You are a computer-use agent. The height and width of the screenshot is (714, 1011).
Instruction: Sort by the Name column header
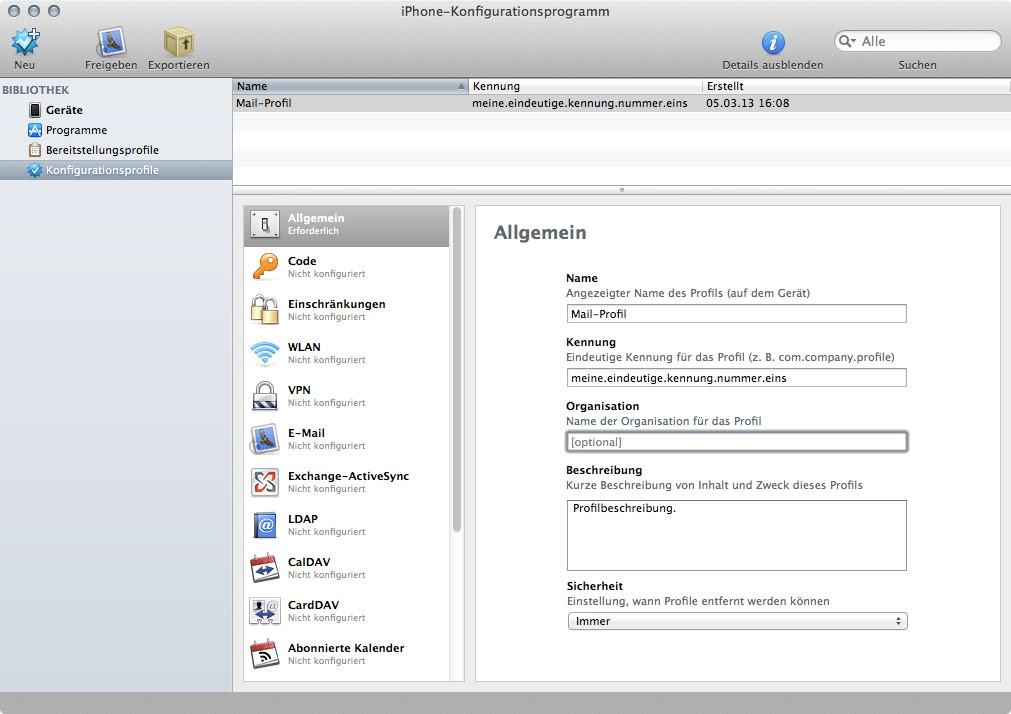[x=350, y=86]
